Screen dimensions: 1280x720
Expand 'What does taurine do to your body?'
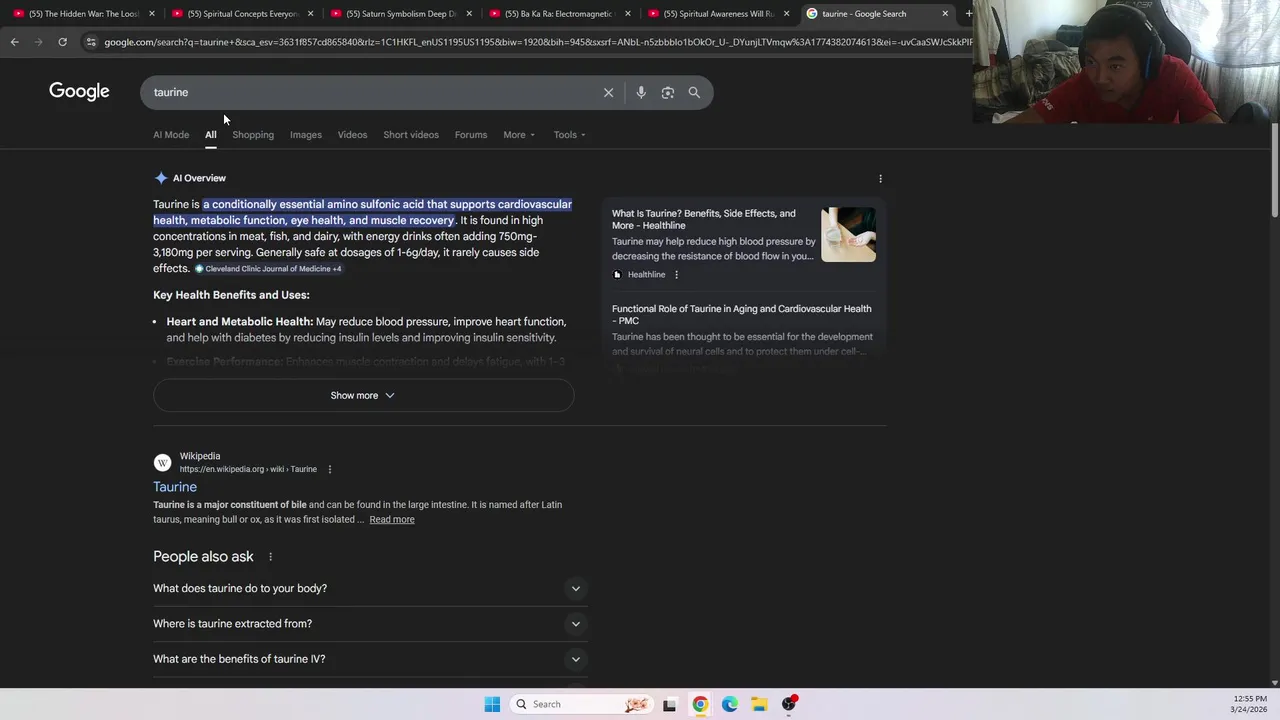tap(370, 588)
